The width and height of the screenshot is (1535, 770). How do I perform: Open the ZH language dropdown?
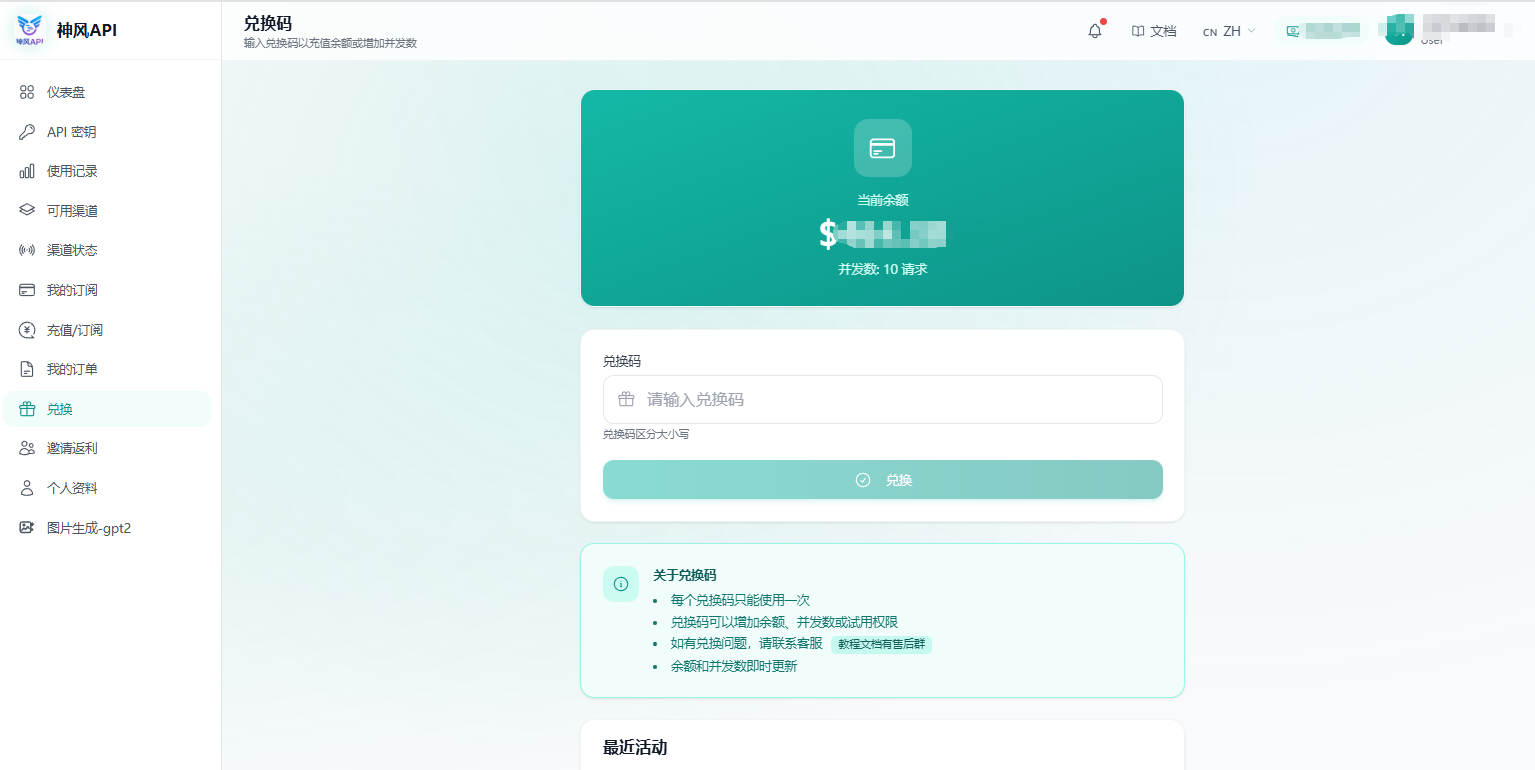point(1229,31)
